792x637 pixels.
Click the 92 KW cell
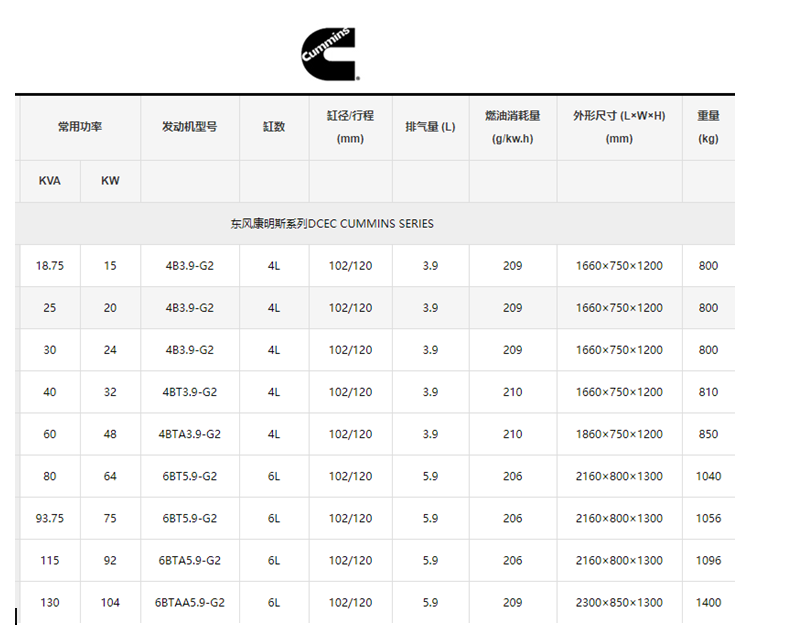(x=110, y=560)
